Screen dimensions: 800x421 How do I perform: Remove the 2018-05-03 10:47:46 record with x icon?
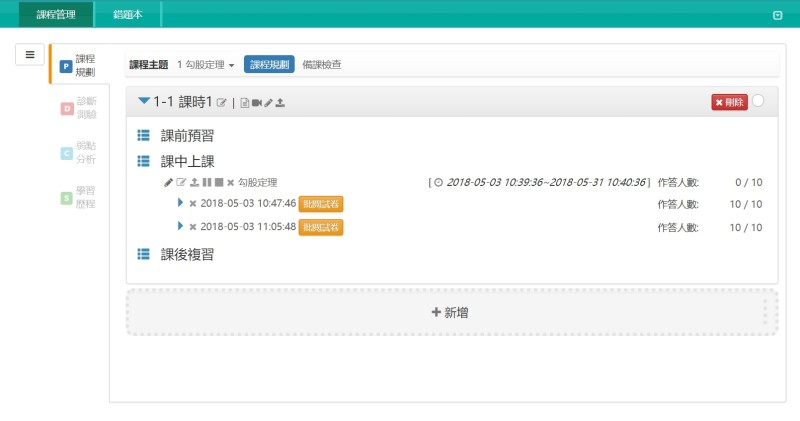point(193,203)
